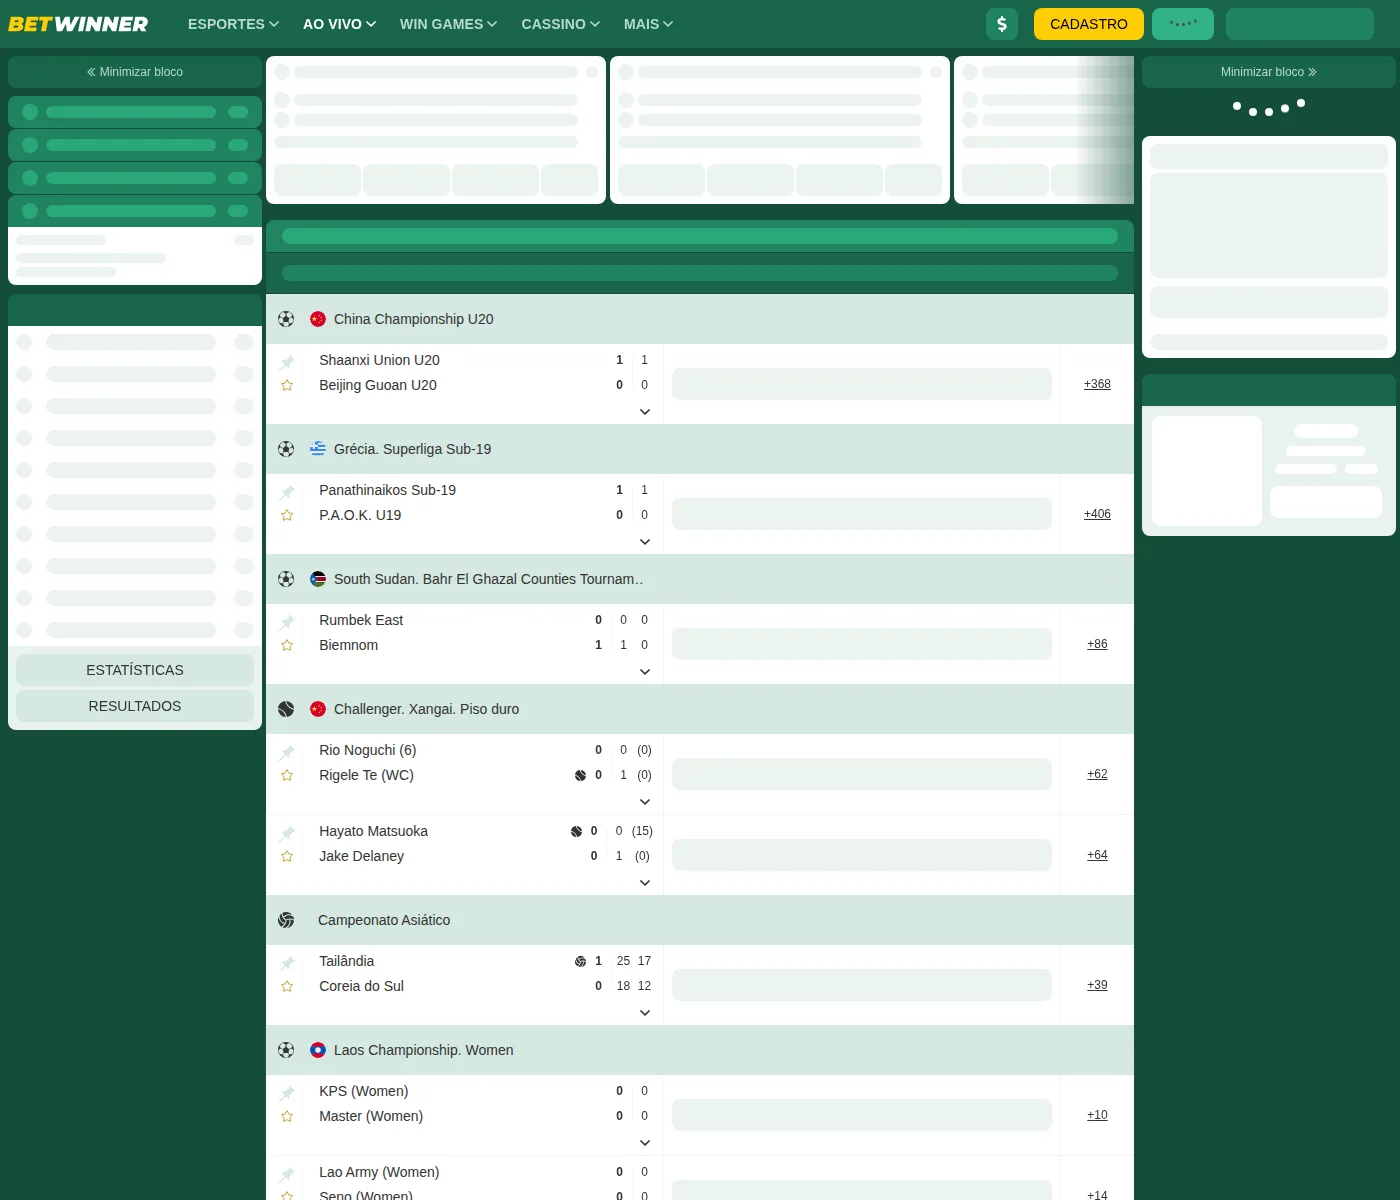Expand the Shaanxi Union U20 match details
The height and width of the screenshot is (1200, 1400).
(645, 412)
